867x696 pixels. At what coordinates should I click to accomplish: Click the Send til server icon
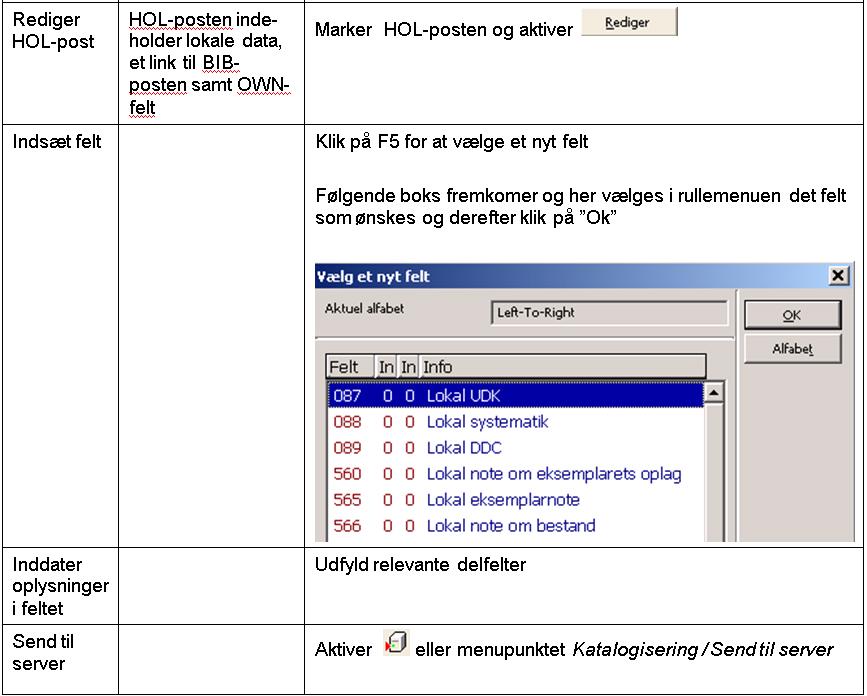(396, 643)
